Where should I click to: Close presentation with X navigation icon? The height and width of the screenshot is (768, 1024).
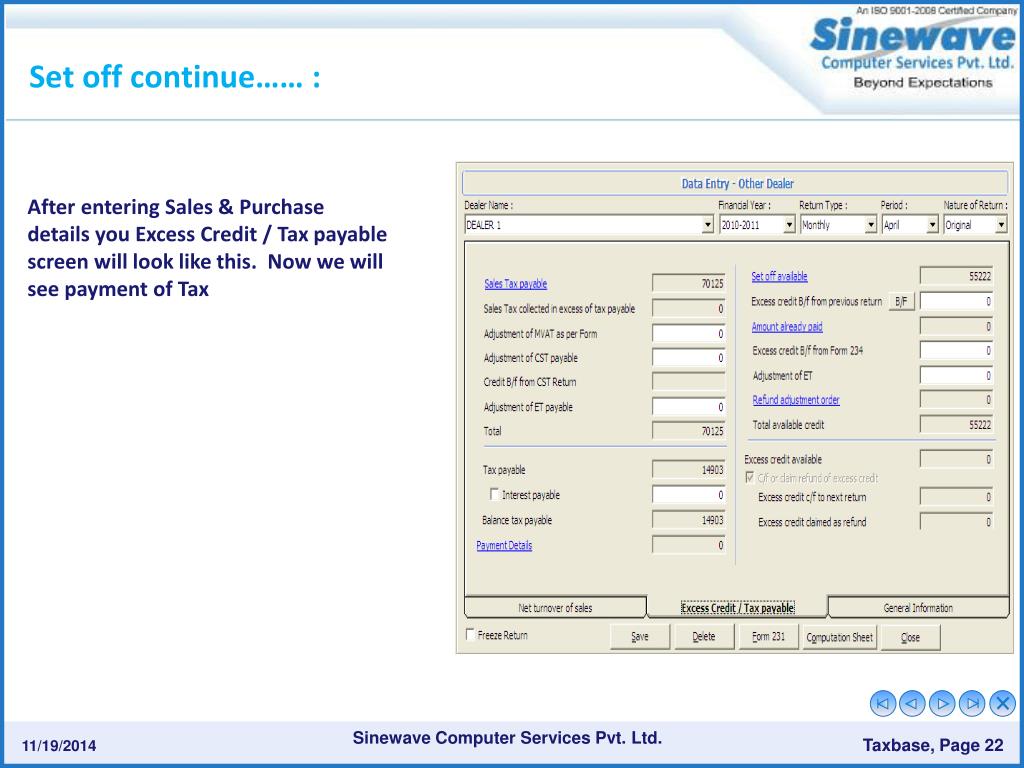coord(1002,703)
